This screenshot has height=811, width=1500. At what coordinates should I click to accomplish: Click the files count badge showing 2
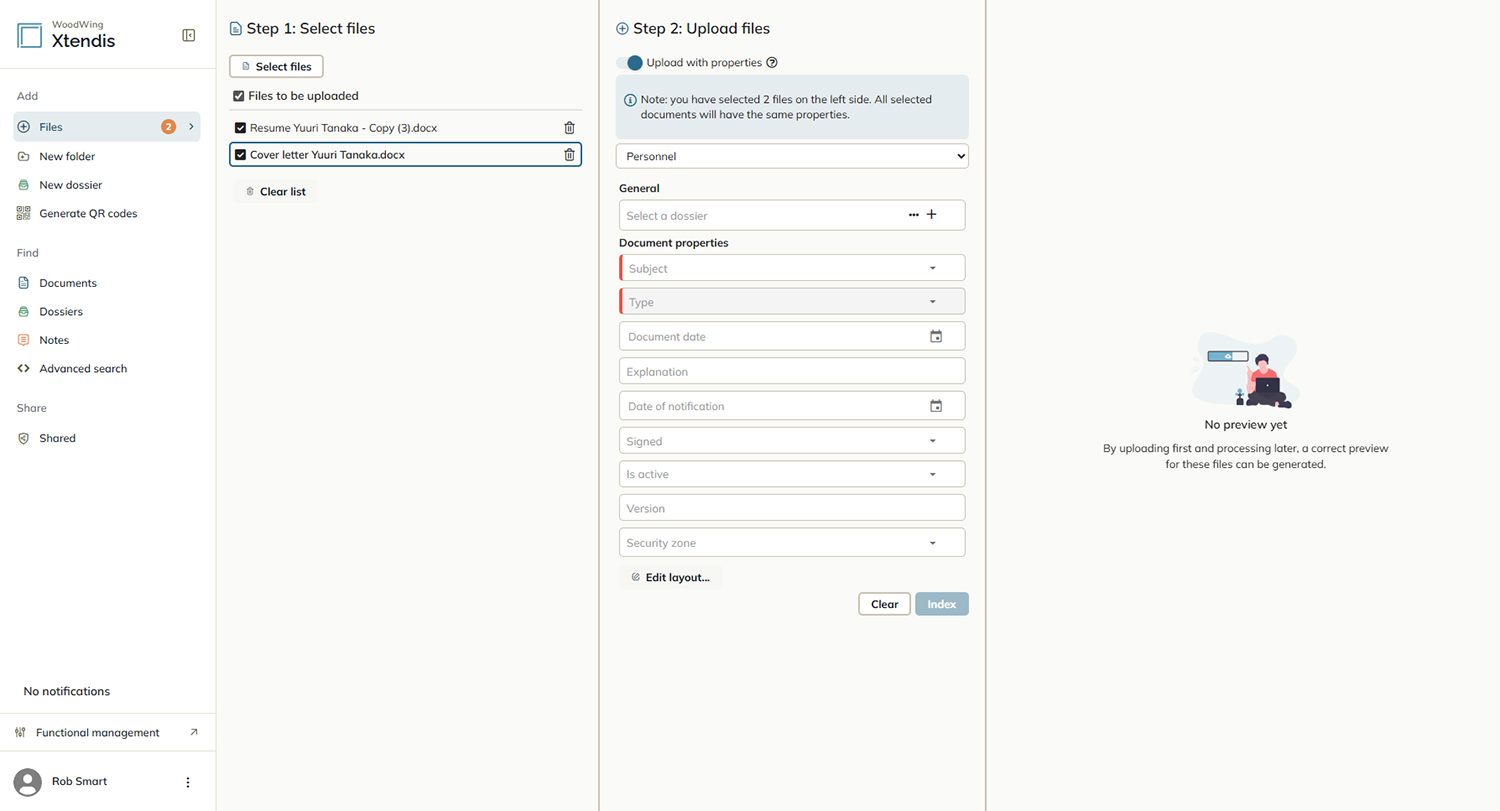[x=168, y=127]
